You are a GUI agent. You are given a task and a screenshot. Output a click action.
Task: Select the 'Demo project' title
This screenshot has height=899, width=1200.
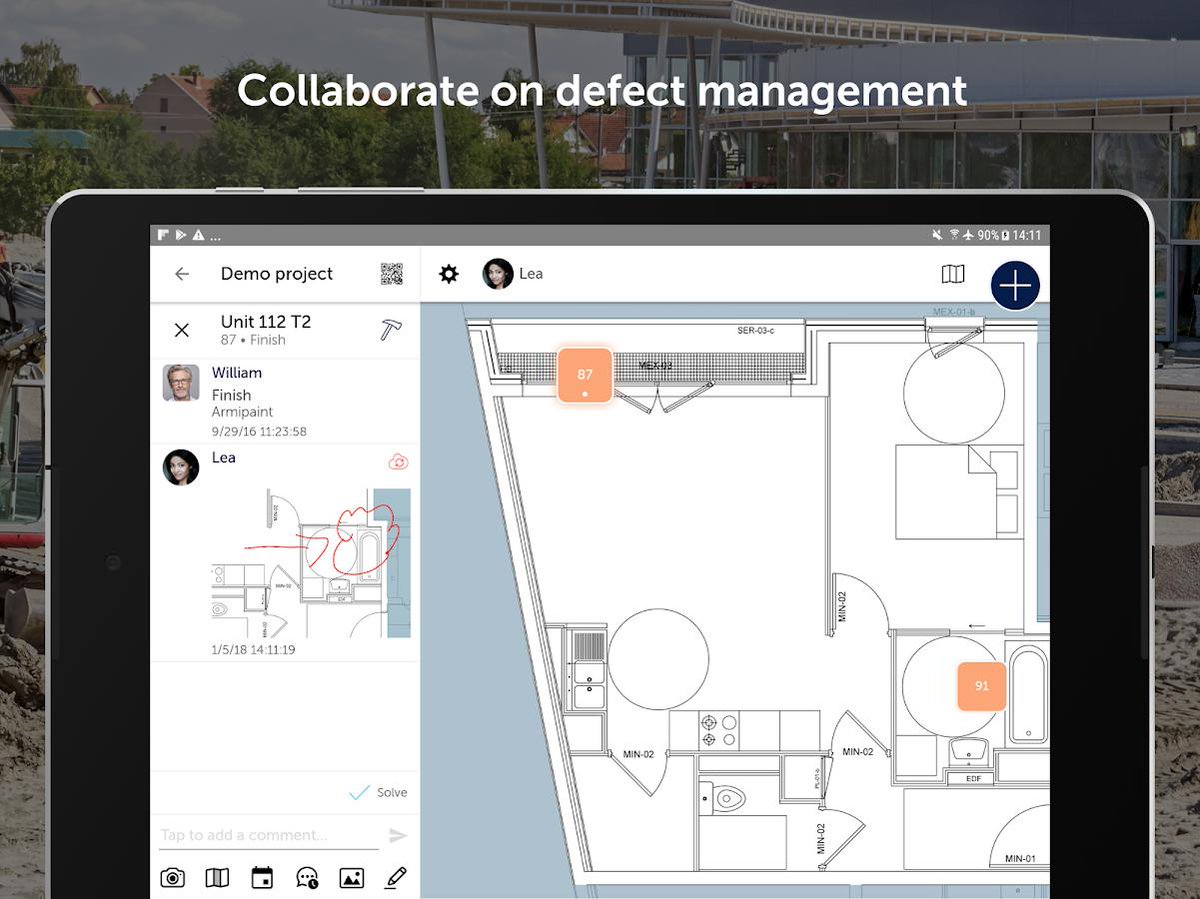277,274
